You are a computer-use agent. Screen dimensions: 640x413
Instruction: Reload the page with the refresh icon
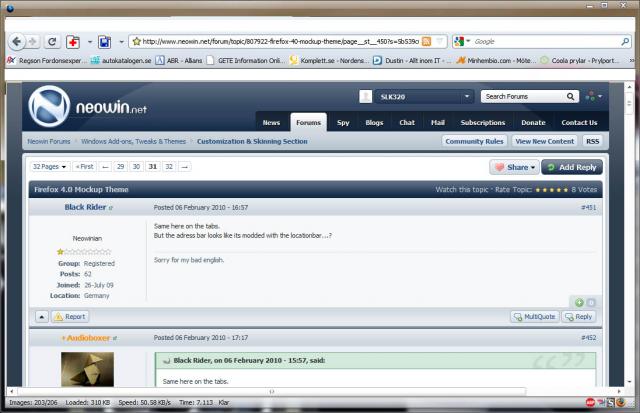tap(52, 41)
